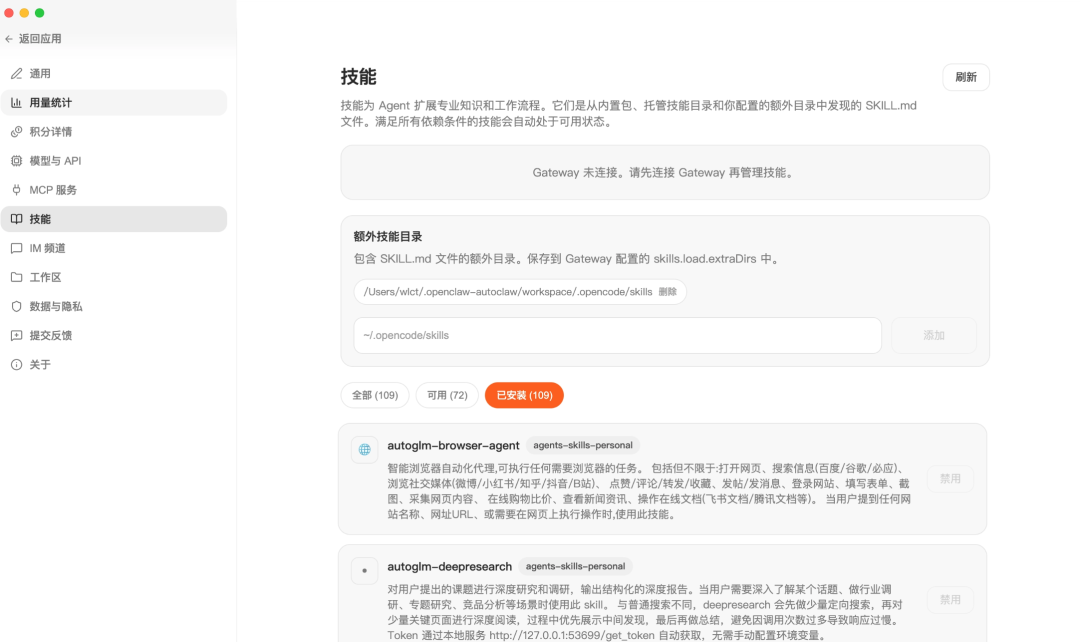
Task: Disable the autoglm-browser-agent skill
Action: pos(950,478)
